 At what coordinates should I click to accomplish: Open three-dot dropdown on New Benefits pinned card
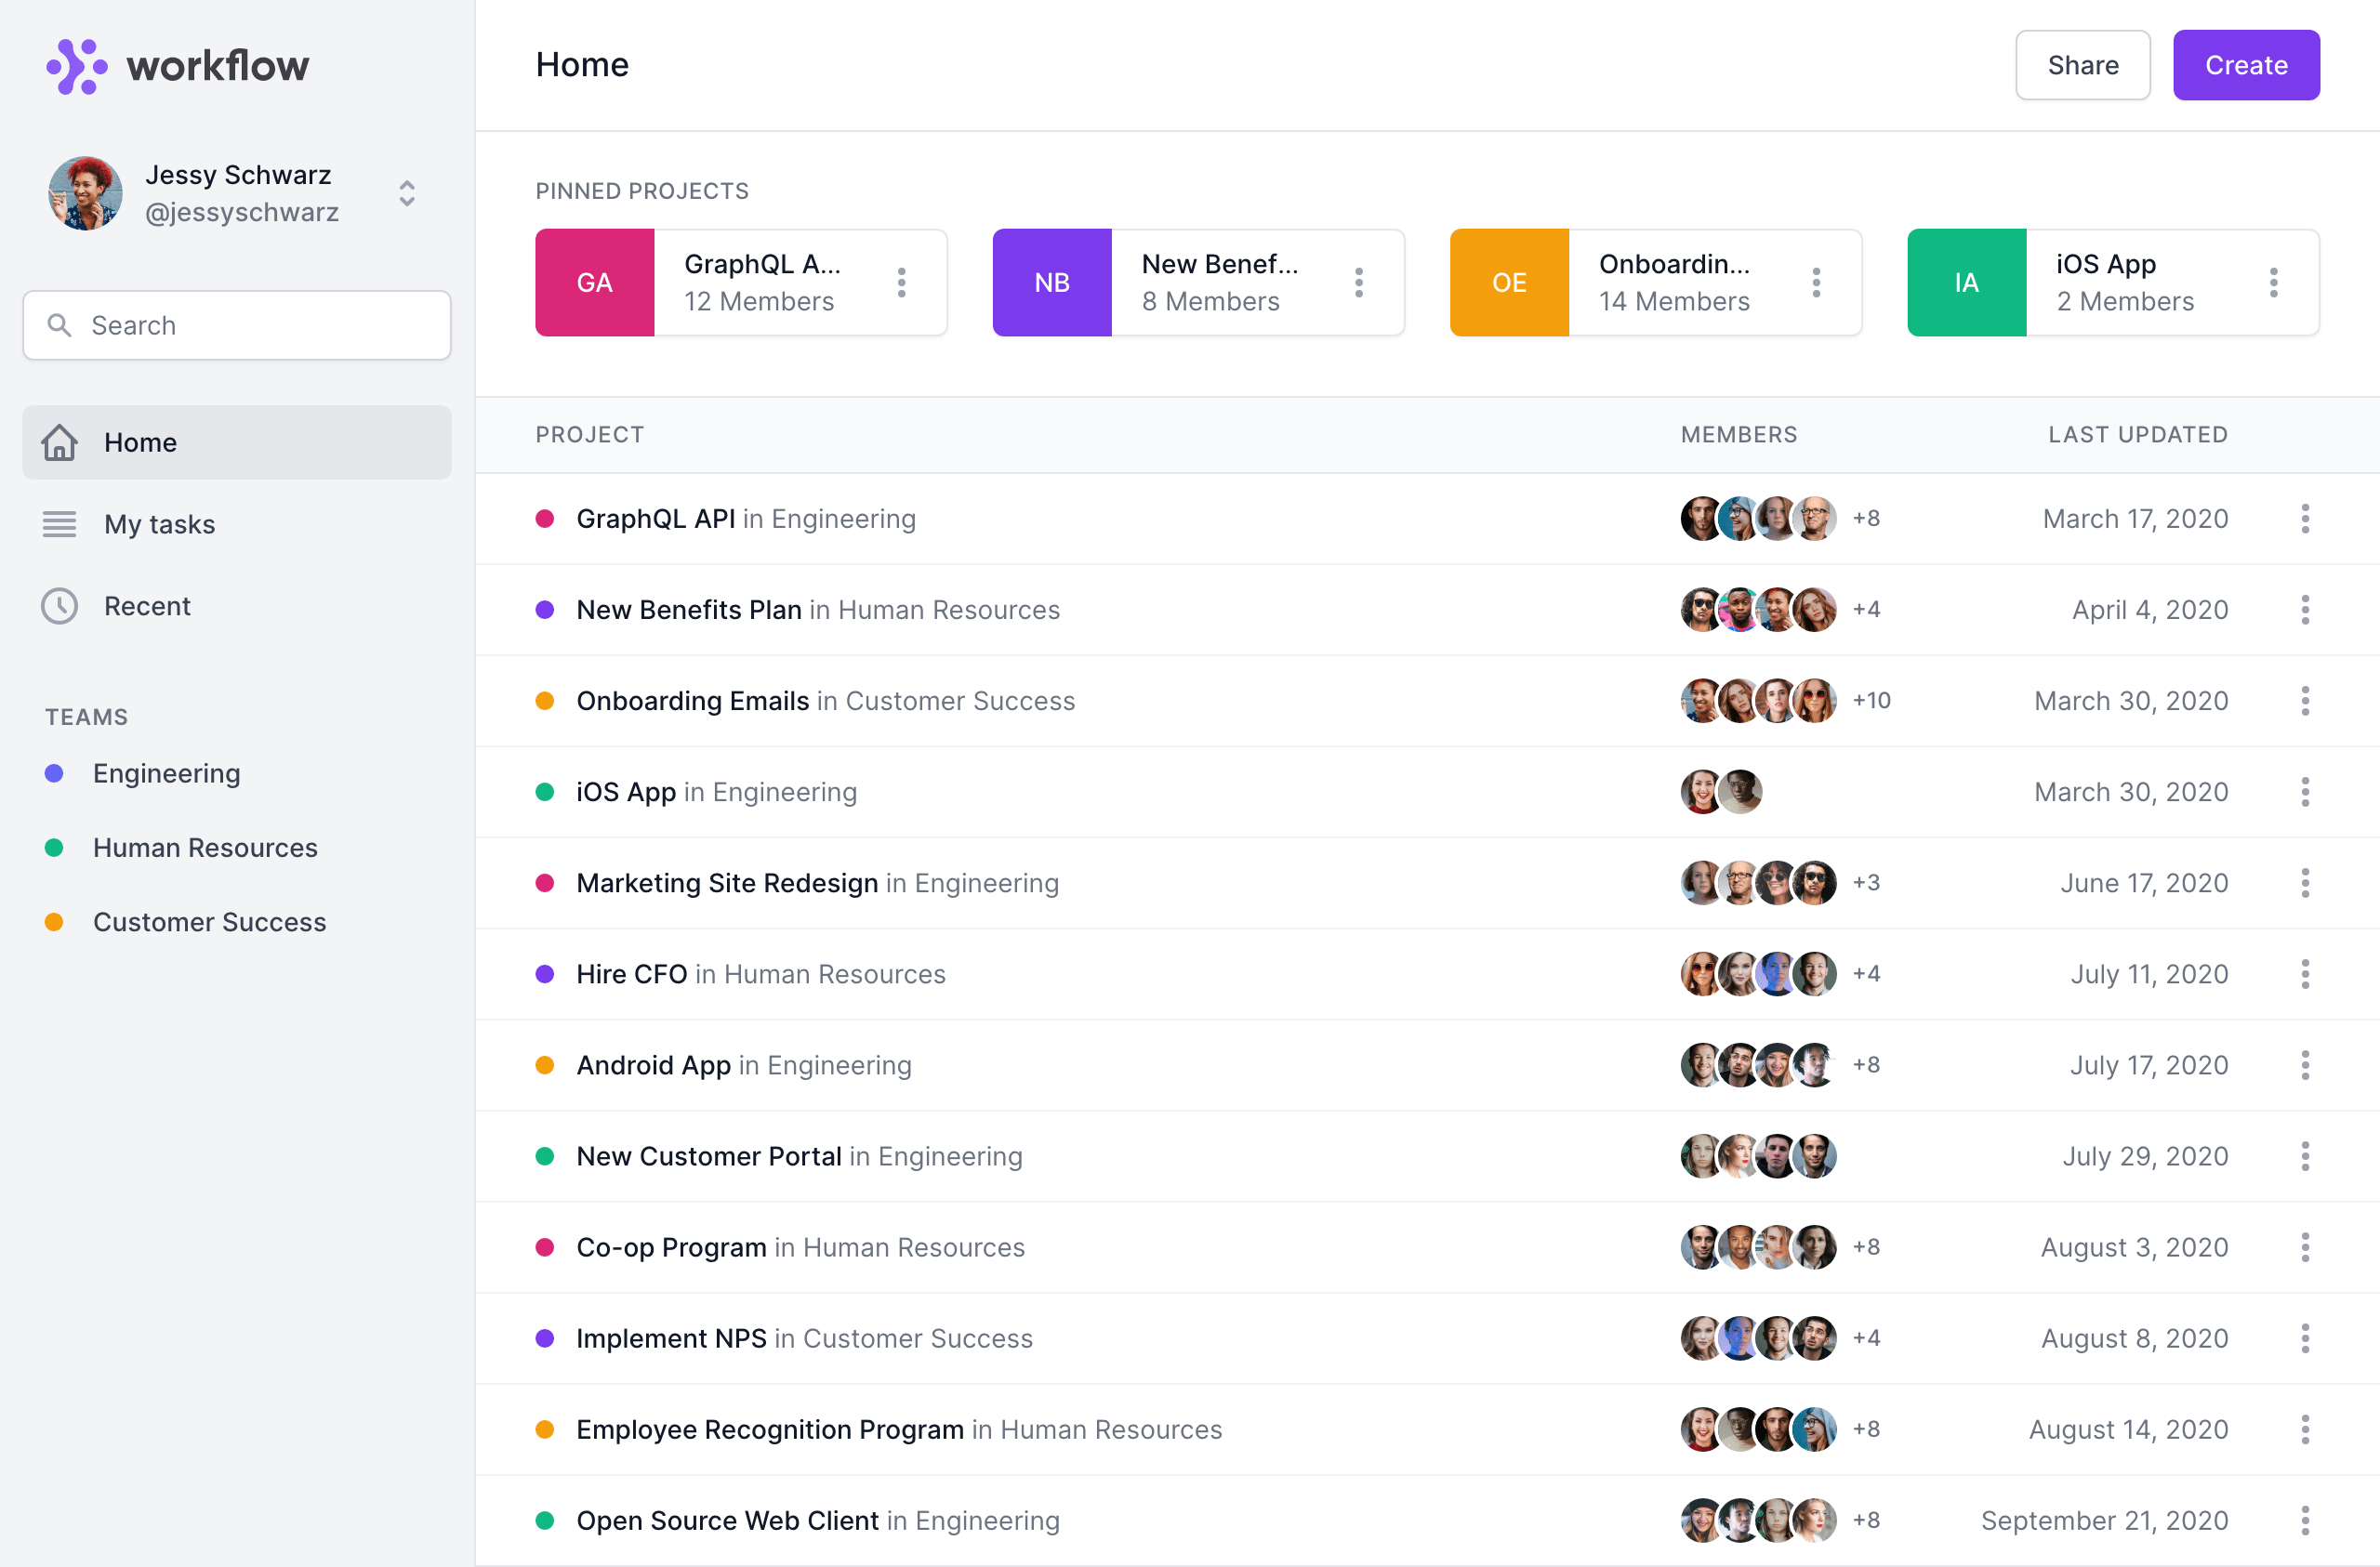[1358, 283]
